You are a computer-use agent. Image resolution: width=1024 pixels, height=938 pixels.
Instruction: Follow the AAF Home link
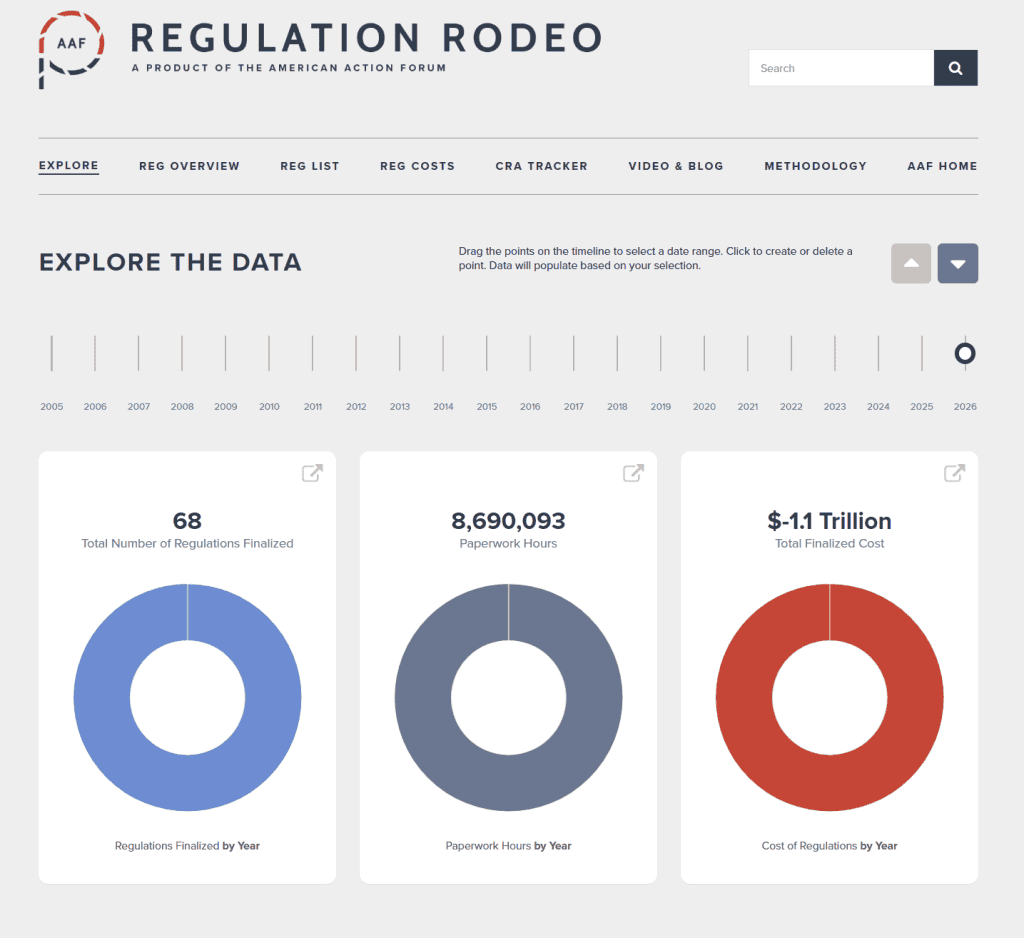(942, 166)
